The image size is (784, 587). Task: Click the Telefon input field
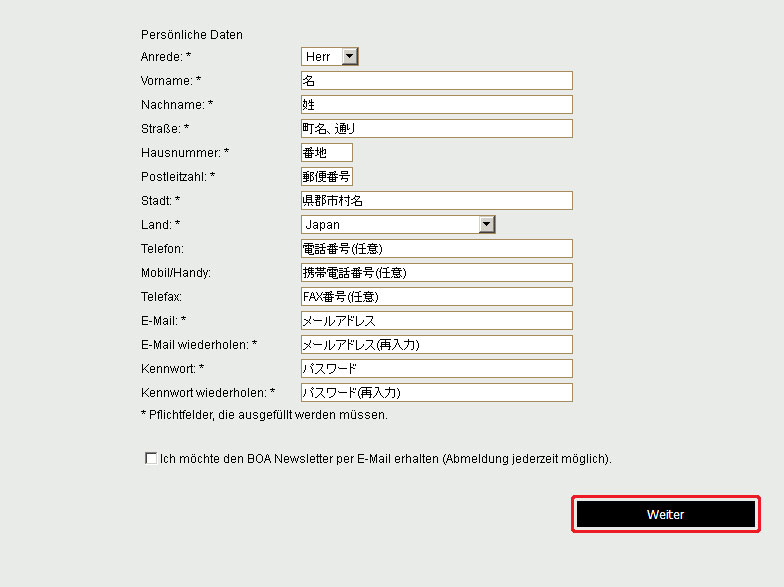click(436, 249)
